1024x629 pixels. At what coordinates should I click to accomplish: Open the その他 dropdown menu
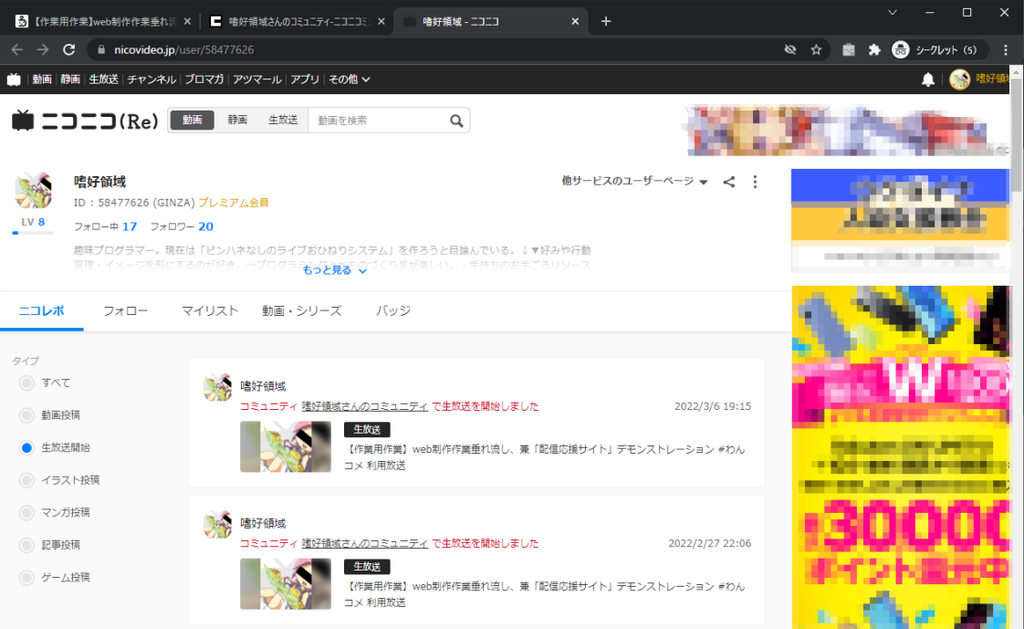[349, 79]
